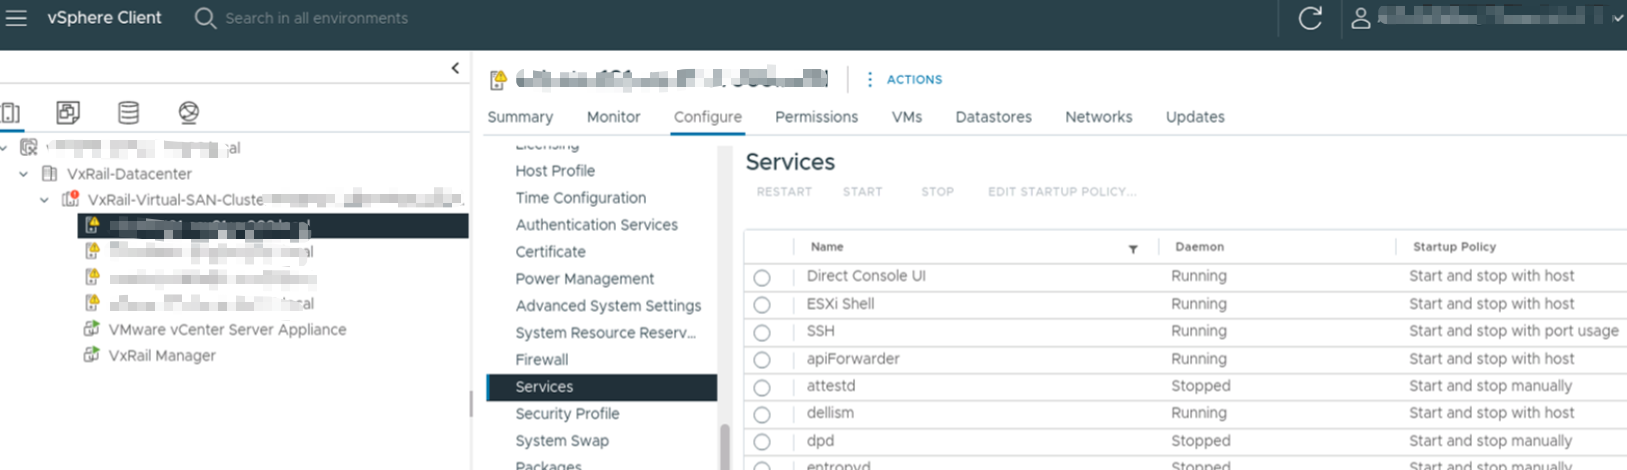This screenshot has height=470, width=1627.
Task: Open Power Management settings
Action: tap(585, 279)
